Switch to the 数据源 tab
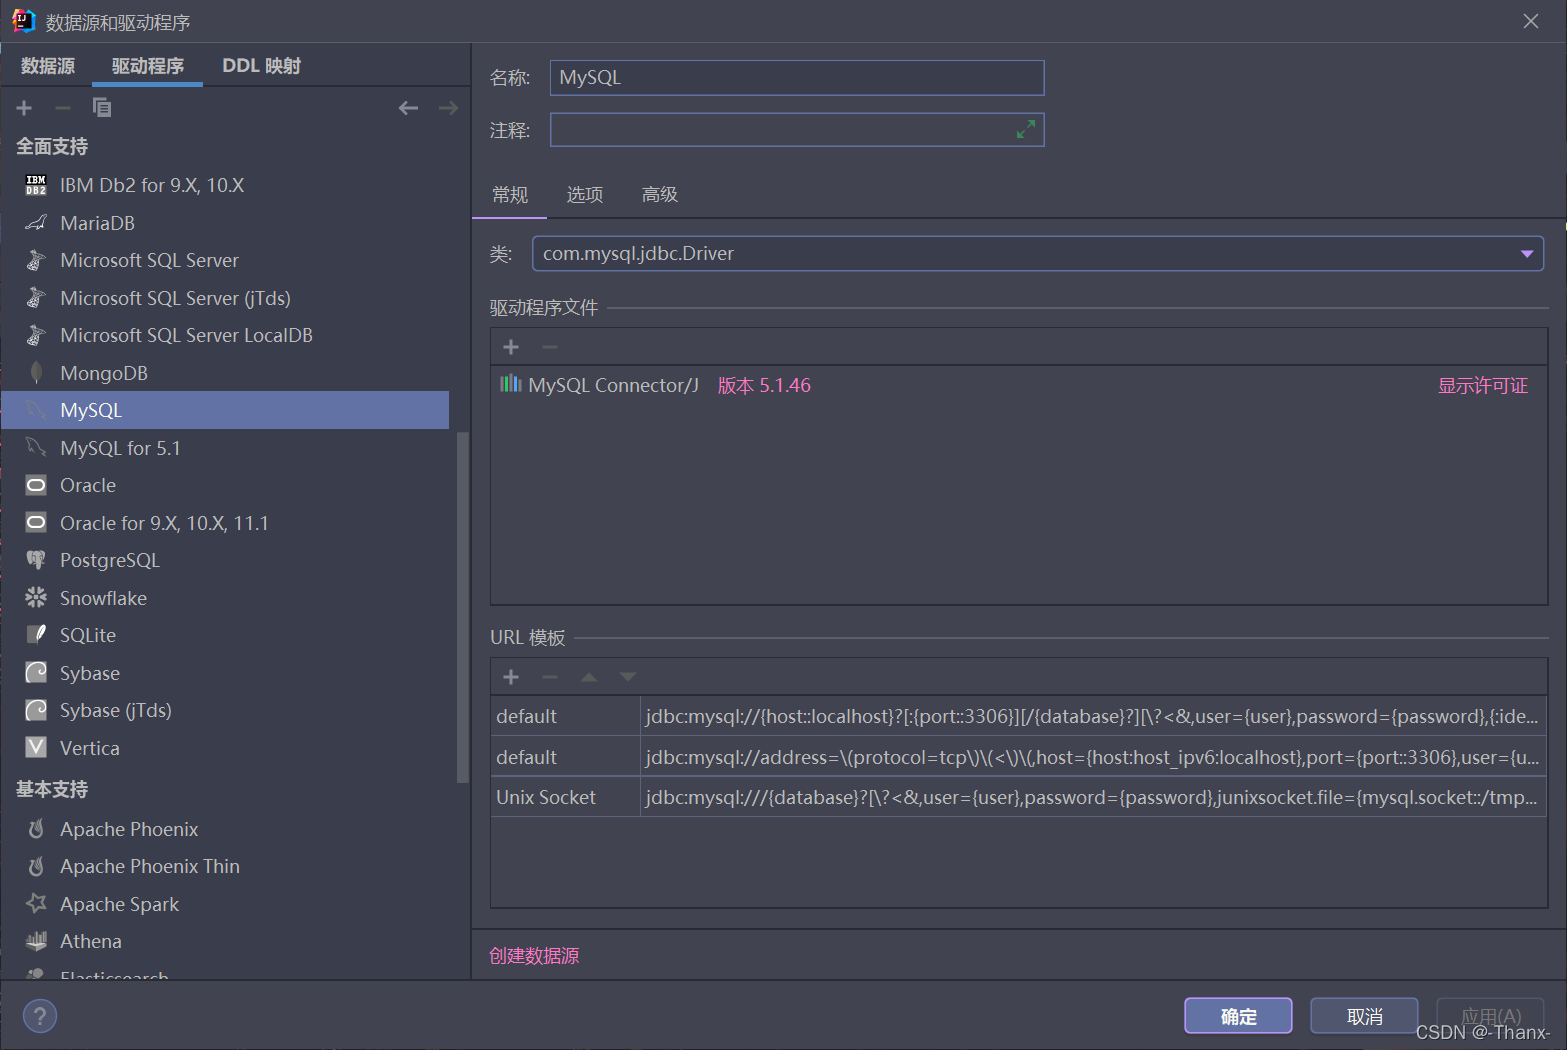 48,66
